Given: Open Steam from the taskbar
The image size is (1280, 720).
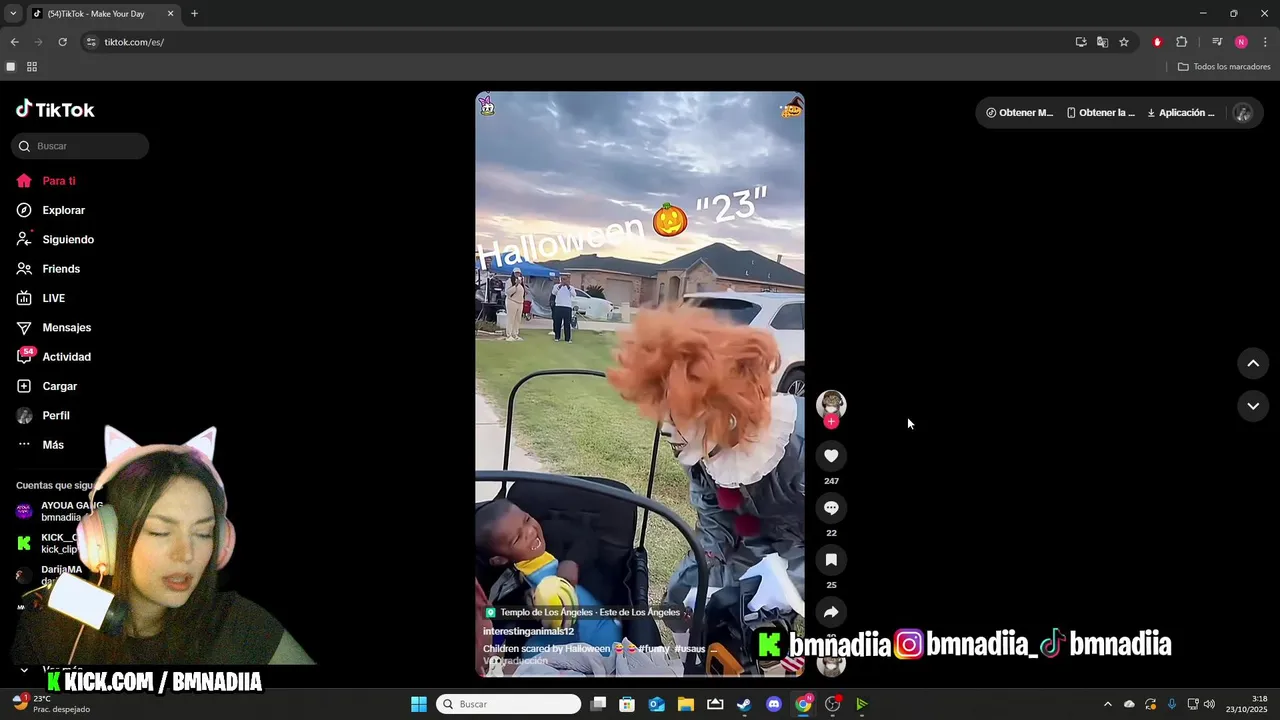Looking at the screenshot, I should click(x=744, y=704).
